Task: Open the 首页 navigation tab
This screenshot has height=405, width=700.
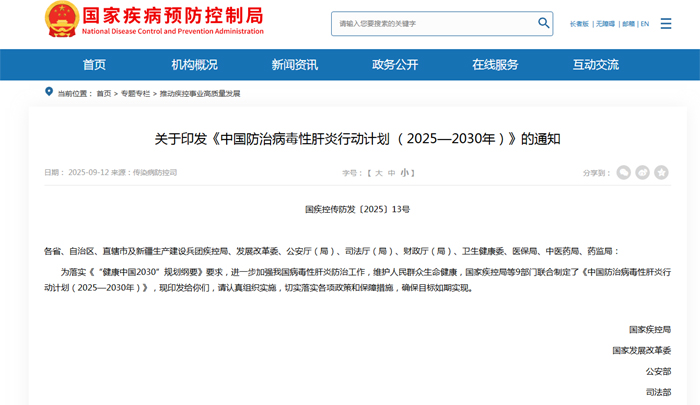Action: [94, 65]
